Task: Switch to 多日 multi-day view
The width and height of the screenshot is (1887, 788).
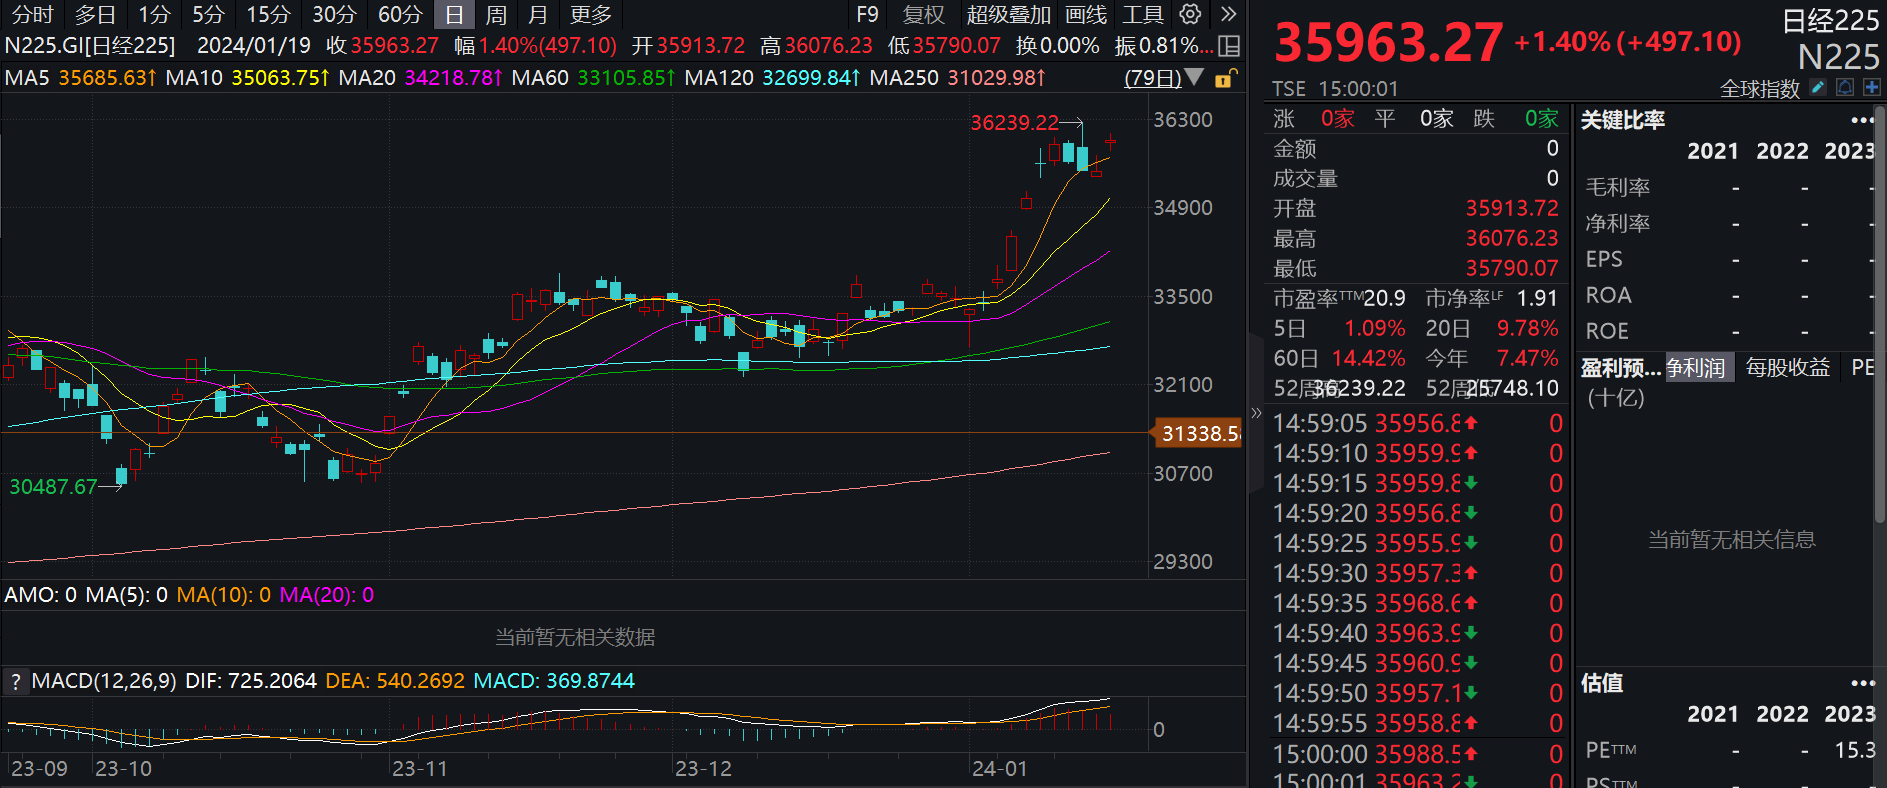Action: [x=95, y=14]
